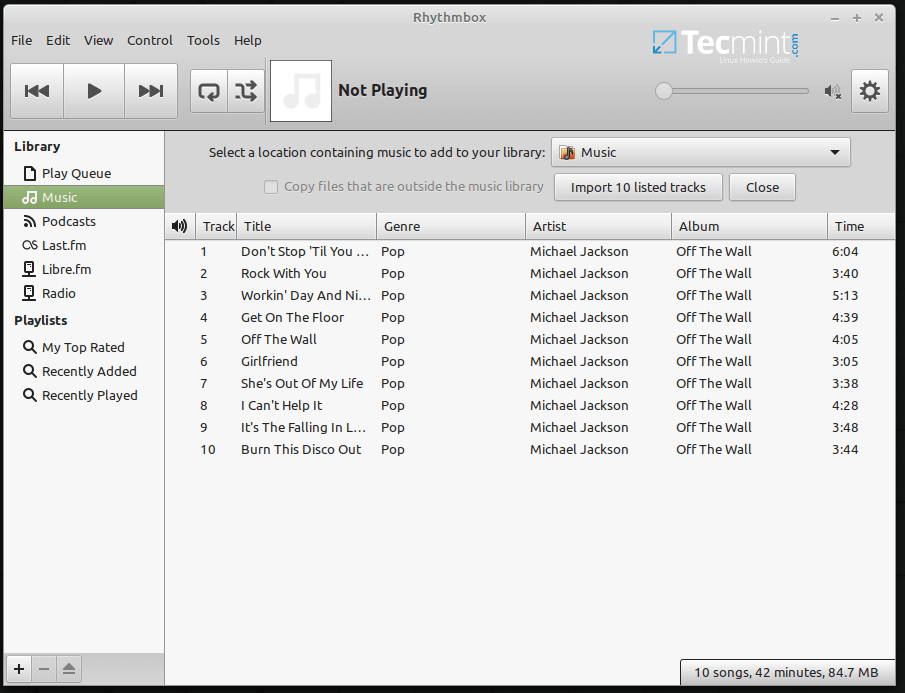This screenshot has height=693, width=905.
Task: Select the track Rock With You
Action: pyautogui.click(x=530, y=274)
